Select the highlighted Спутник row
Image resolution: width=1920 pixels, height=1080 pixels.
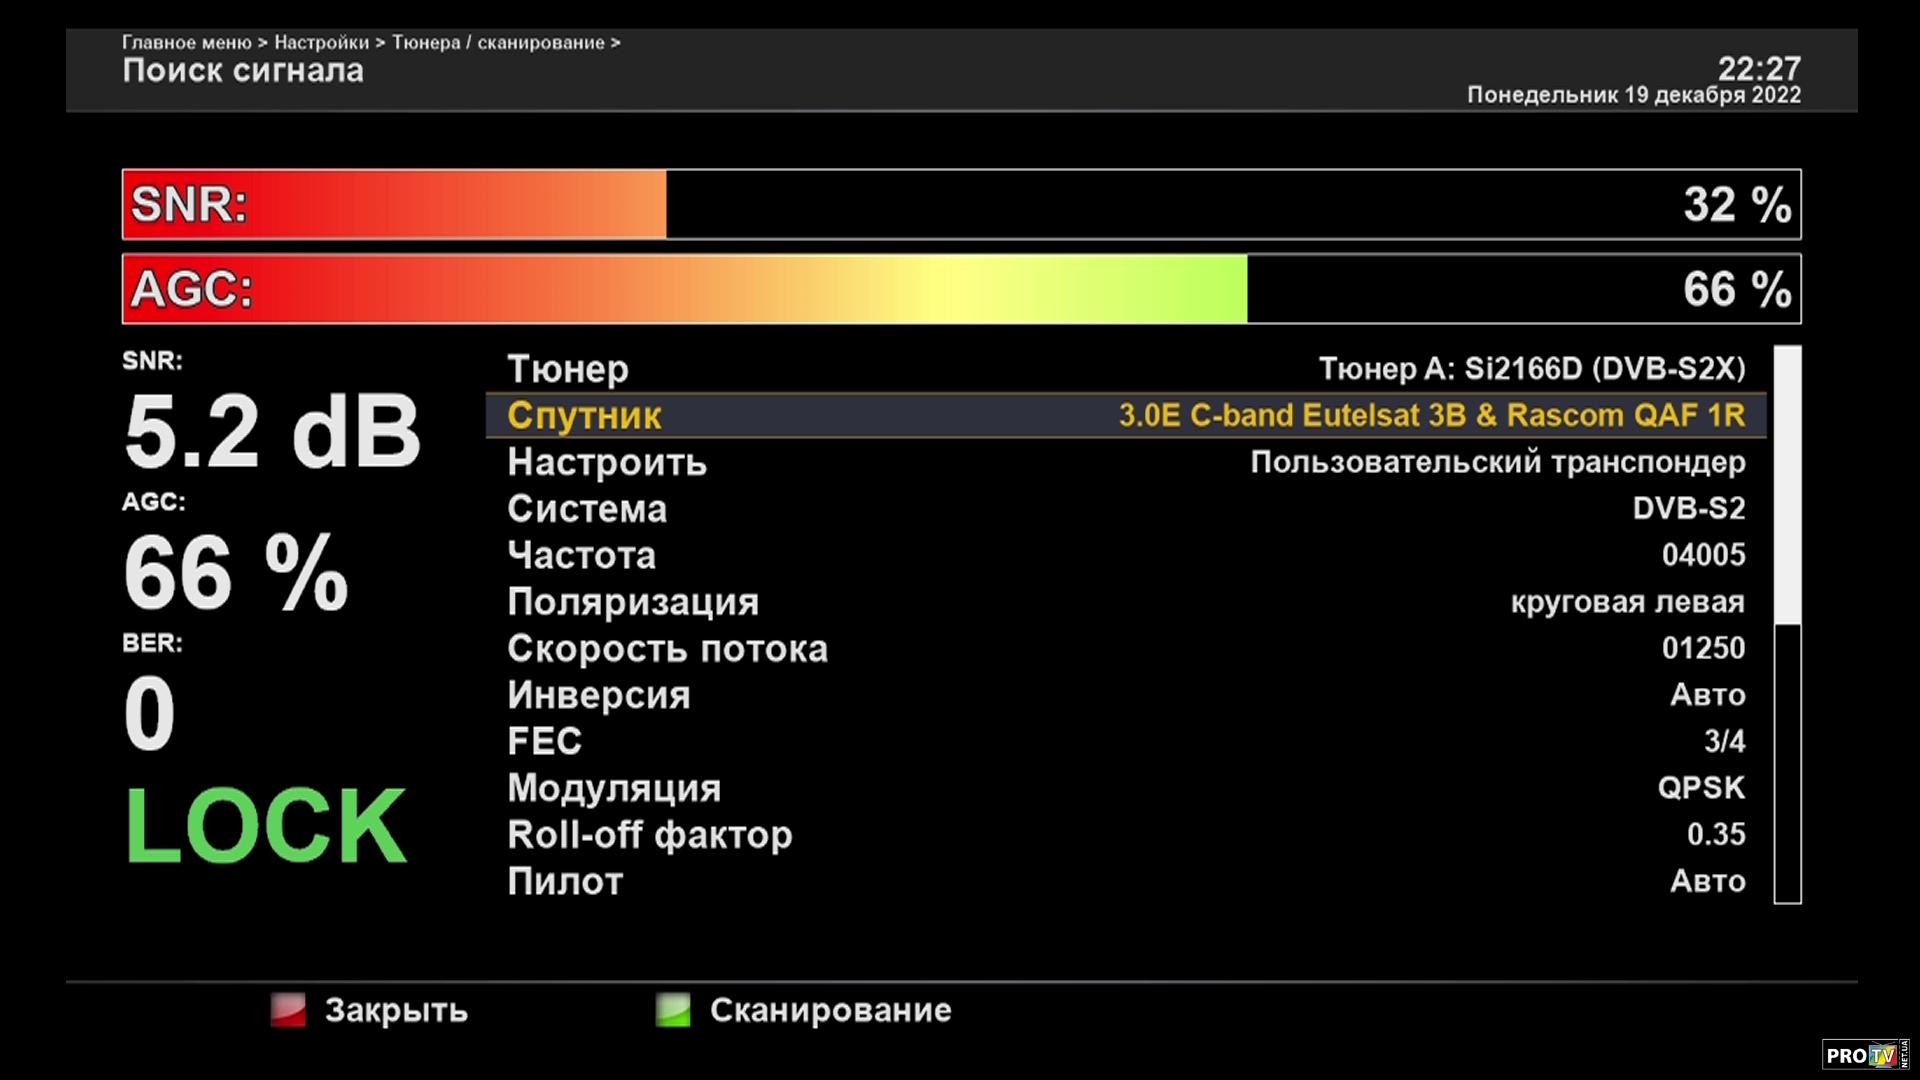point(1125,415)
